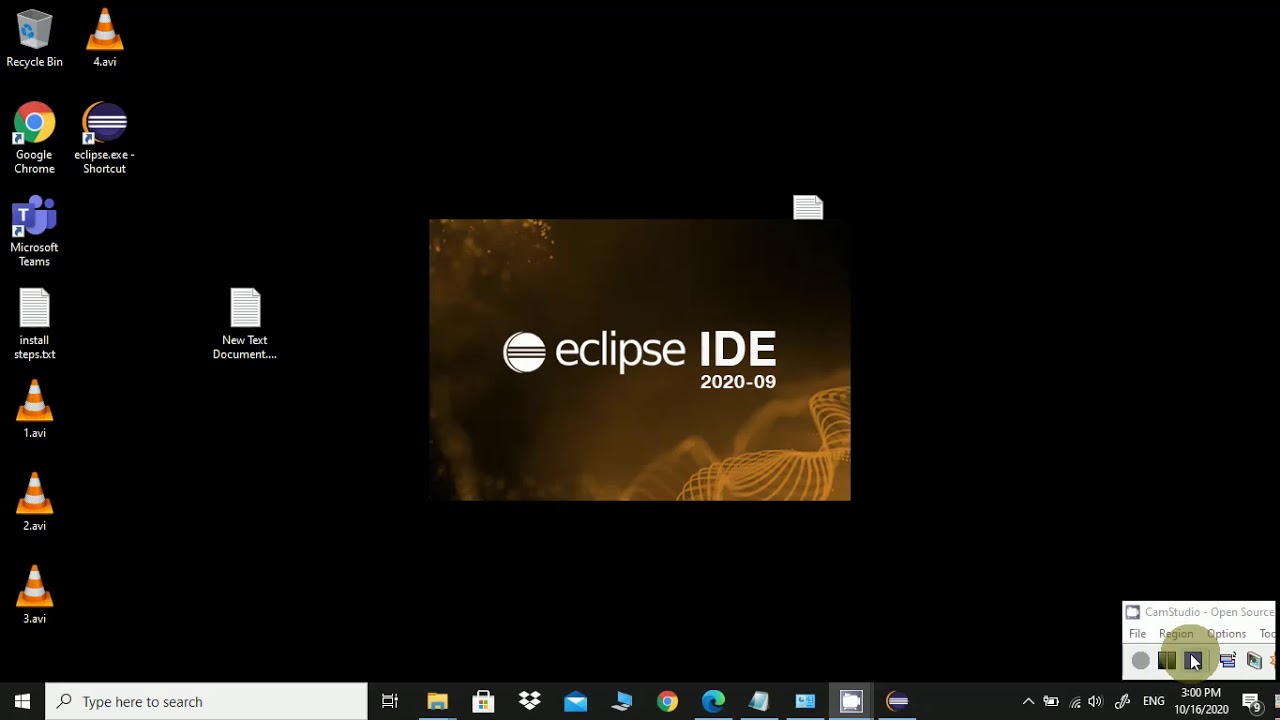This screenshot has width=1280, height=720.
Task: Click the CamStudio Pause button
Action: 1167,660
